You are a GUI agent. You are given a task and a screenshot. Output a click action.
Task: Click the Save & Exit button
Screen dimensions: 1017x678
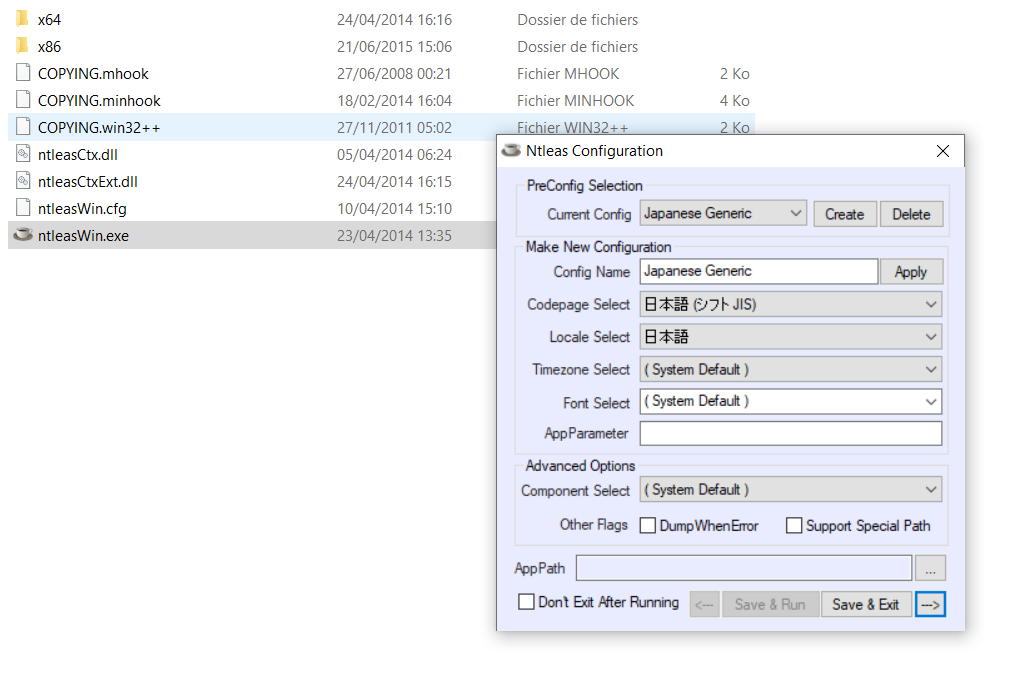pyautogui.click(x=866, y=605)
